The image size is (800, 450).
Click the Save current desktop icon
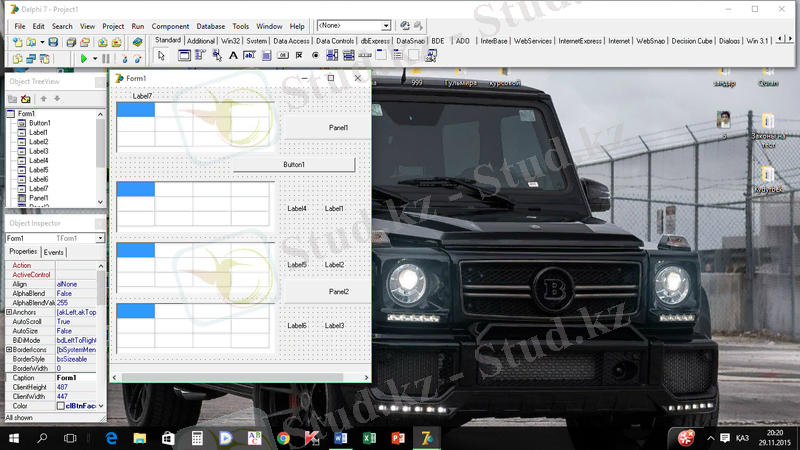[x=405, y=26]
